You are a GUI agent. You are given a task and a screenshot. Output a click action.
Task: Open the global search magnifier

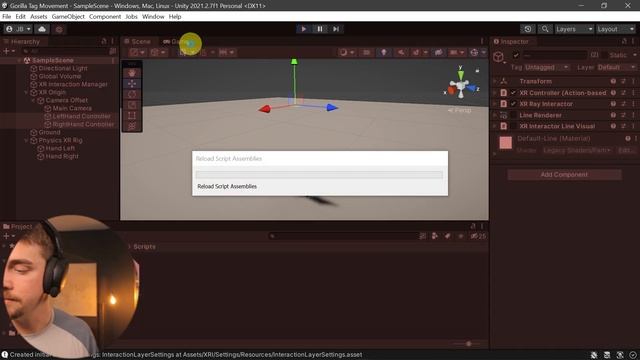tap(545, 29)
